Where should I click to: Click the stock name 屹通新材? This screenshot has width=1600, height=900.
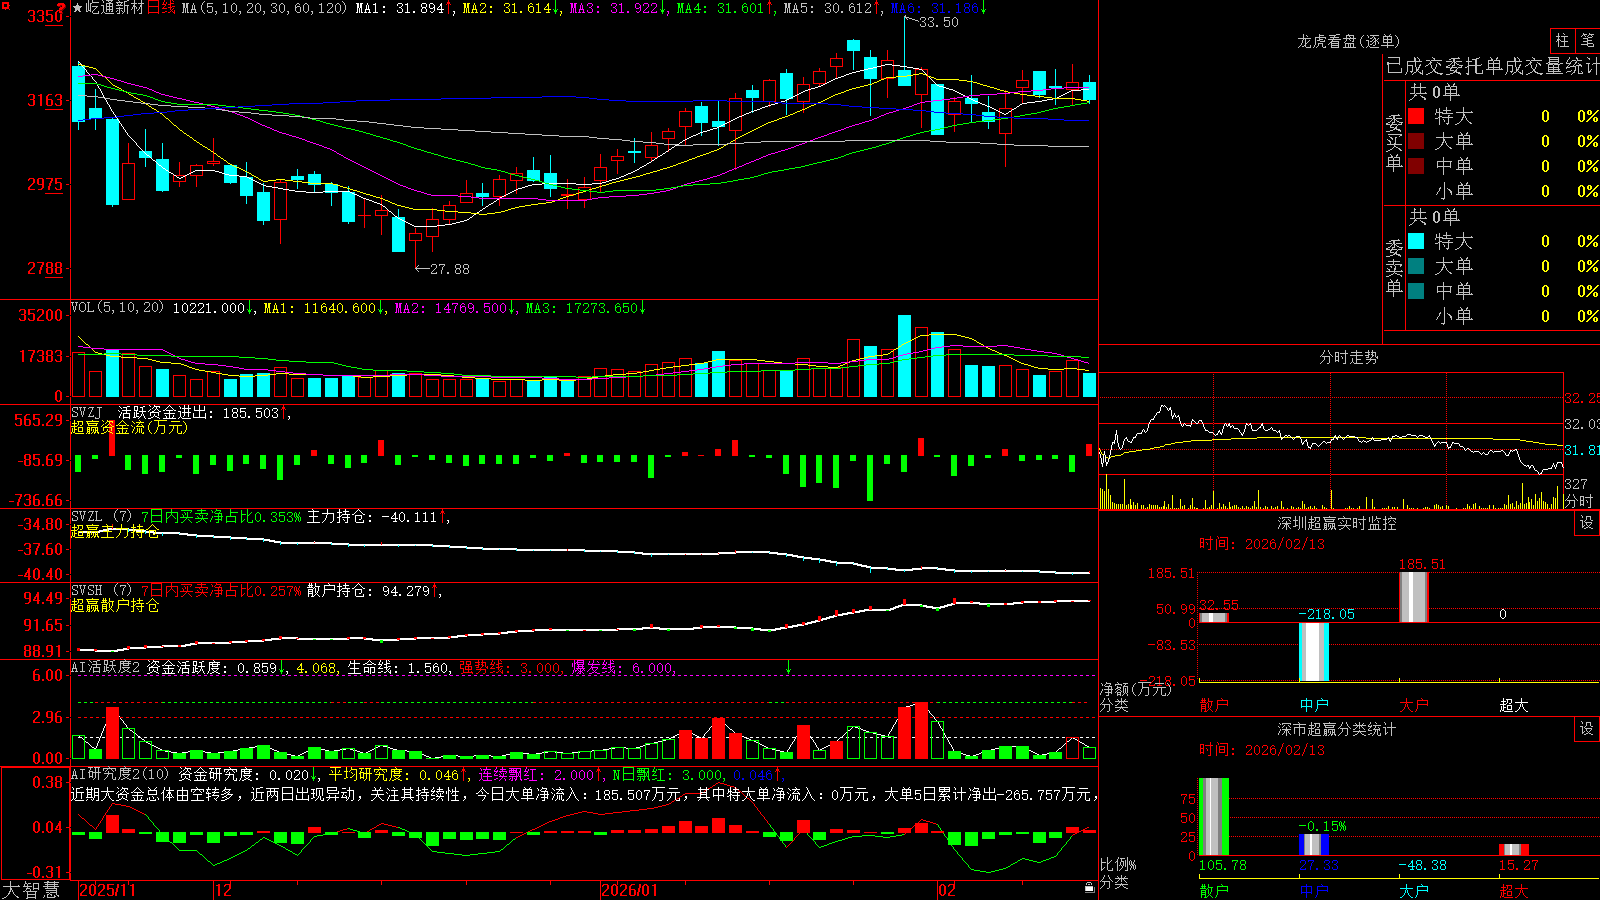[115, 8]
